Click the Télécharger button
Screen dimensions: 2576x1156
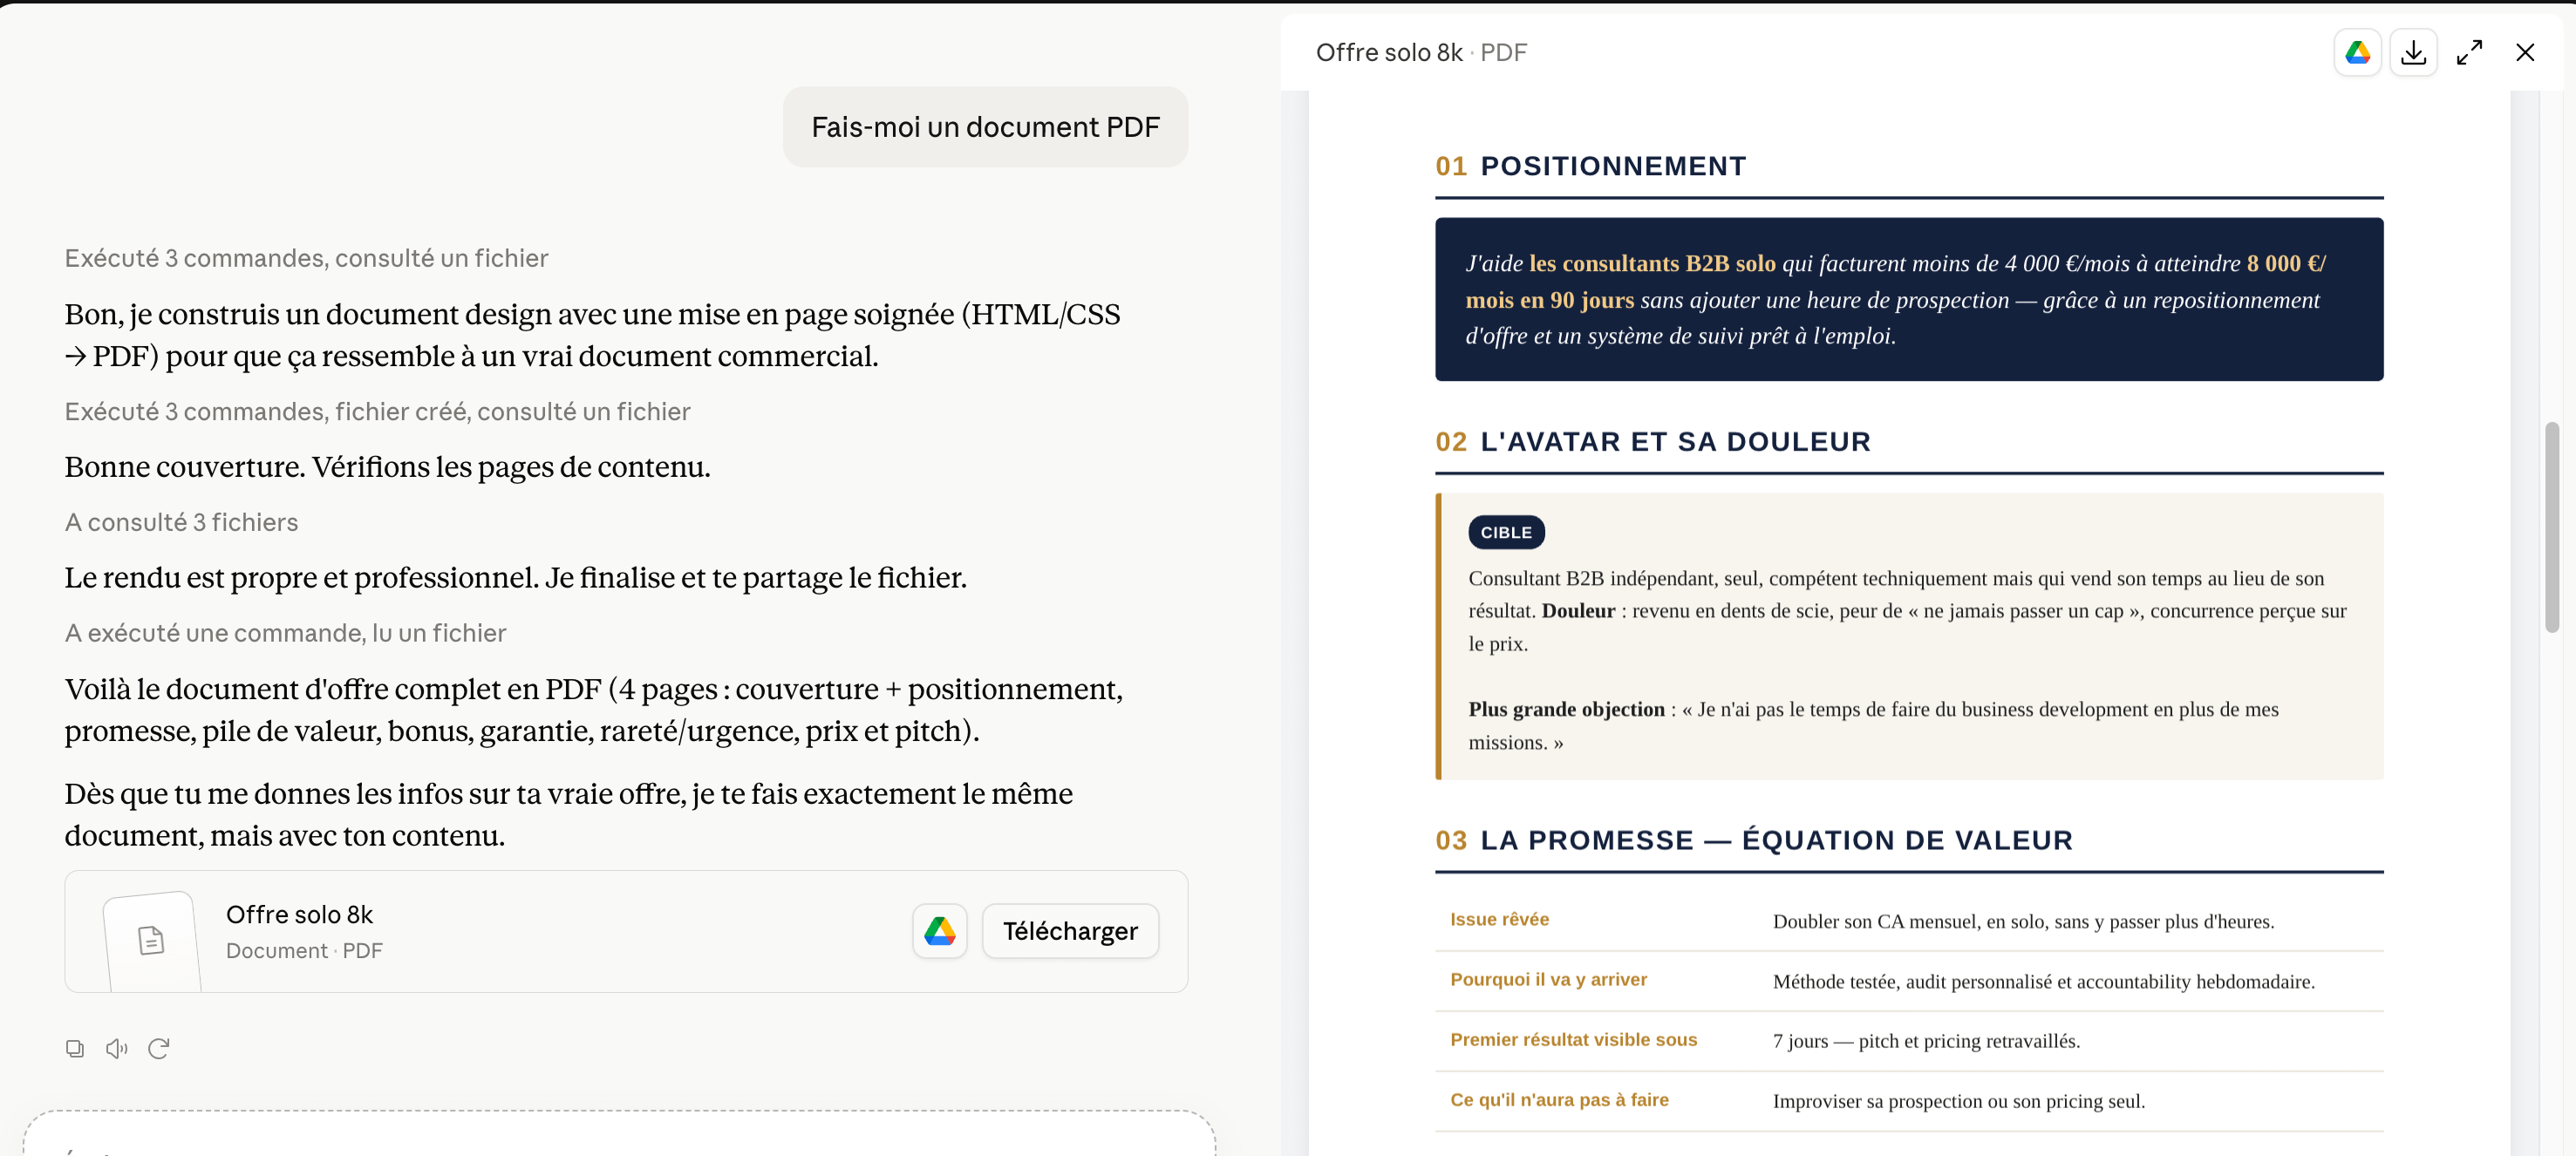point(1070,931)
